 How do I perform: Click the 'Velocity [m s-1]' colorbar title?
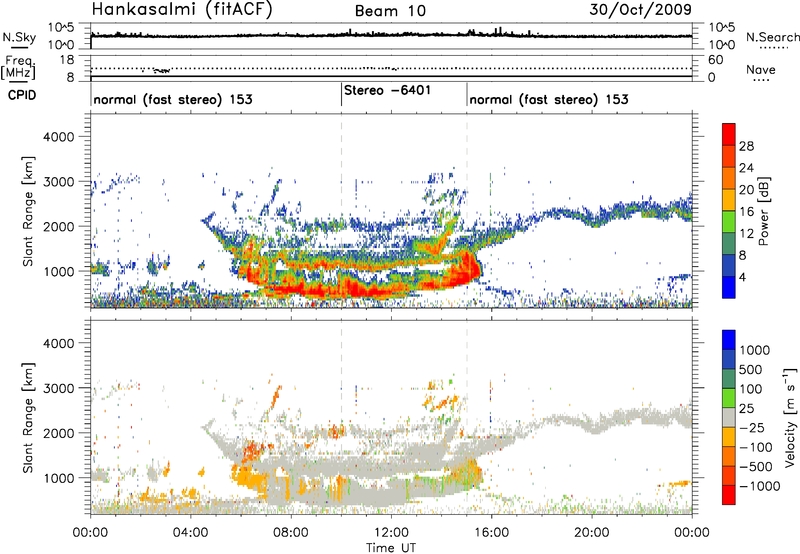coord(789,417)
